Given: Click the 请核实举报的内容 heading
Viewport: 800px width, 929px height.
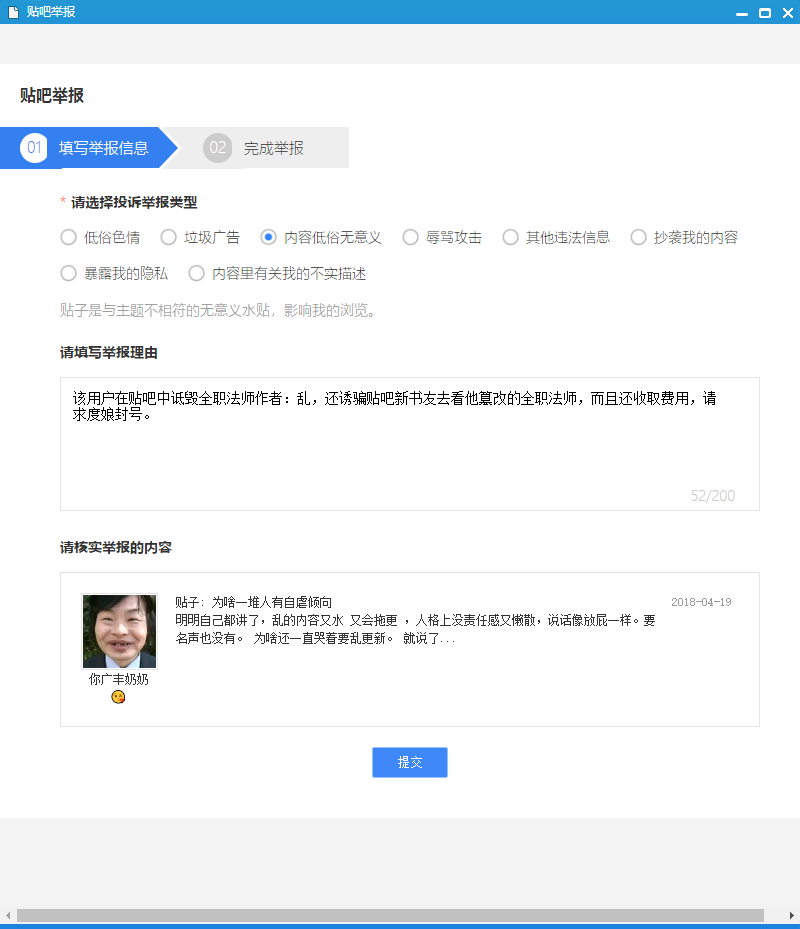Looking at the screenshot, I should (x=116, y=547).
